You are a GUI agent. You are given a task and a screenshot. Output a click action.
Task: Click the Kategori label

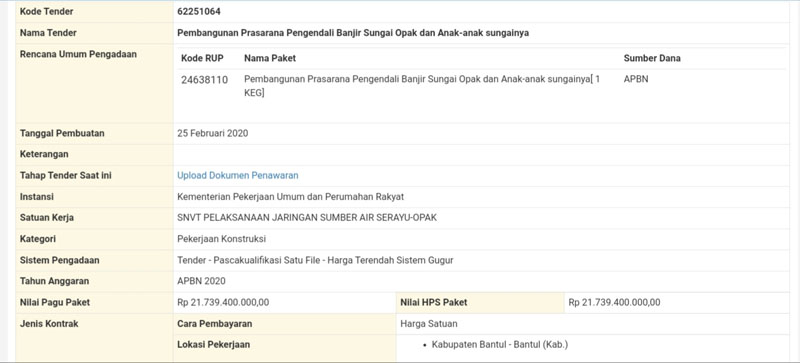point(38,239)
